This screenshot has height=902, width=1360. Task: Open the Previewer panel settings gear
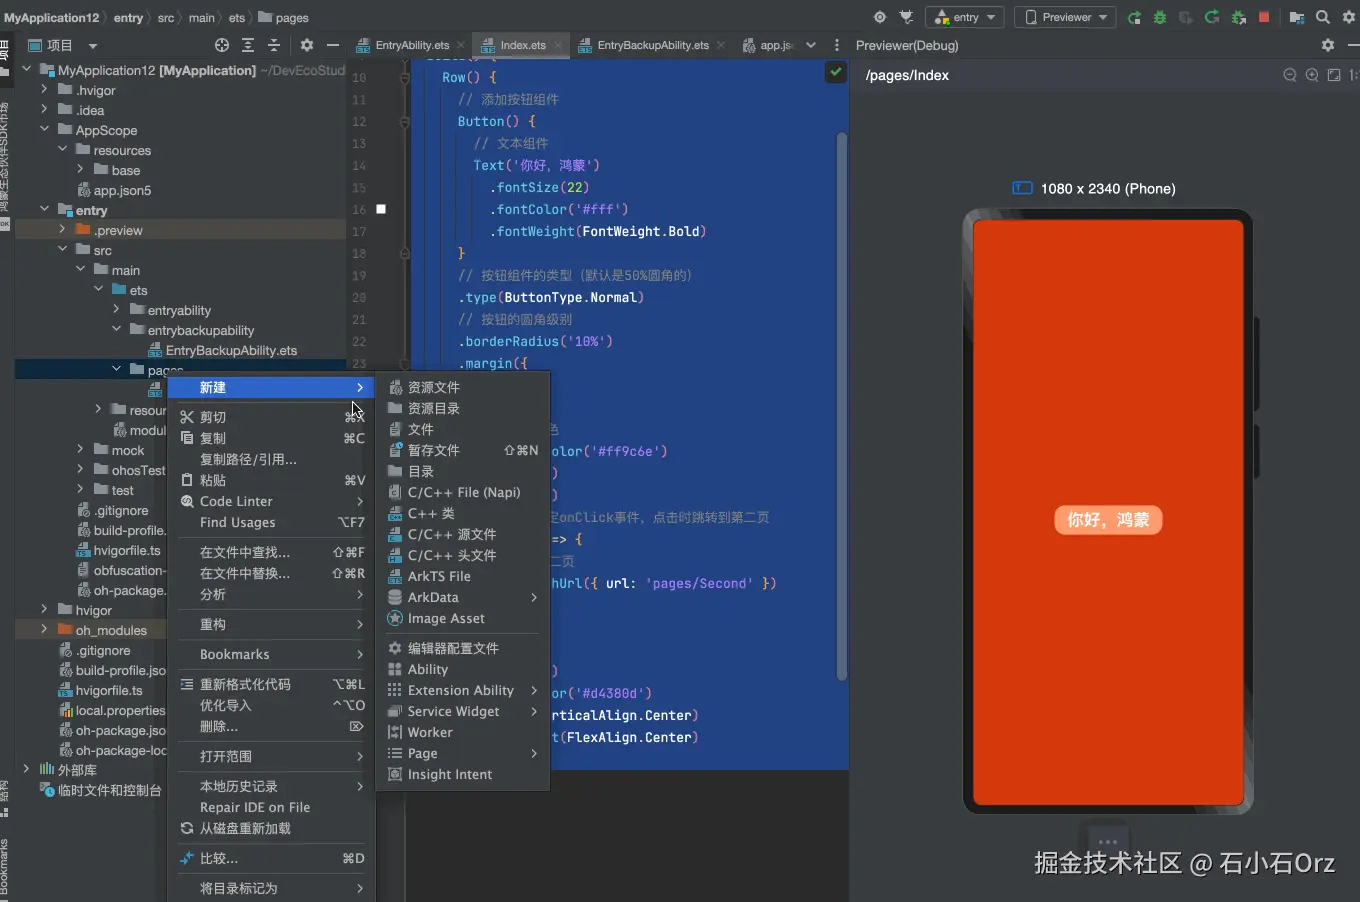[x=1328, y=45]
